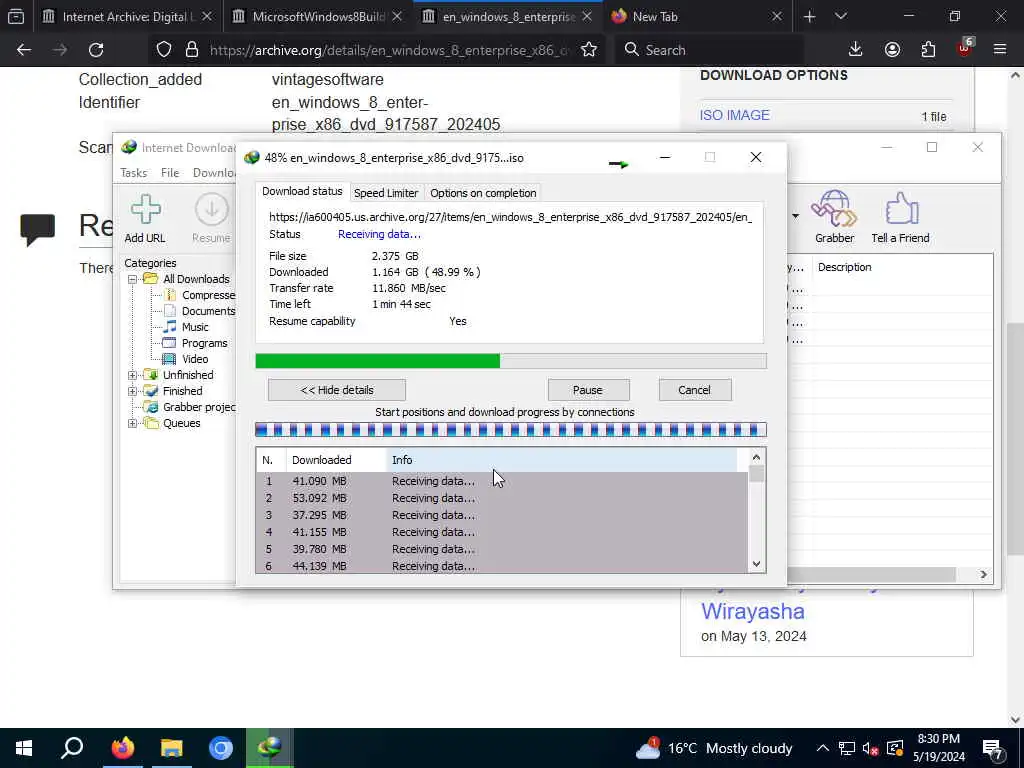Select the Download status tab
This screenshot has width=1024, height=768.
[x=302, y=191]
